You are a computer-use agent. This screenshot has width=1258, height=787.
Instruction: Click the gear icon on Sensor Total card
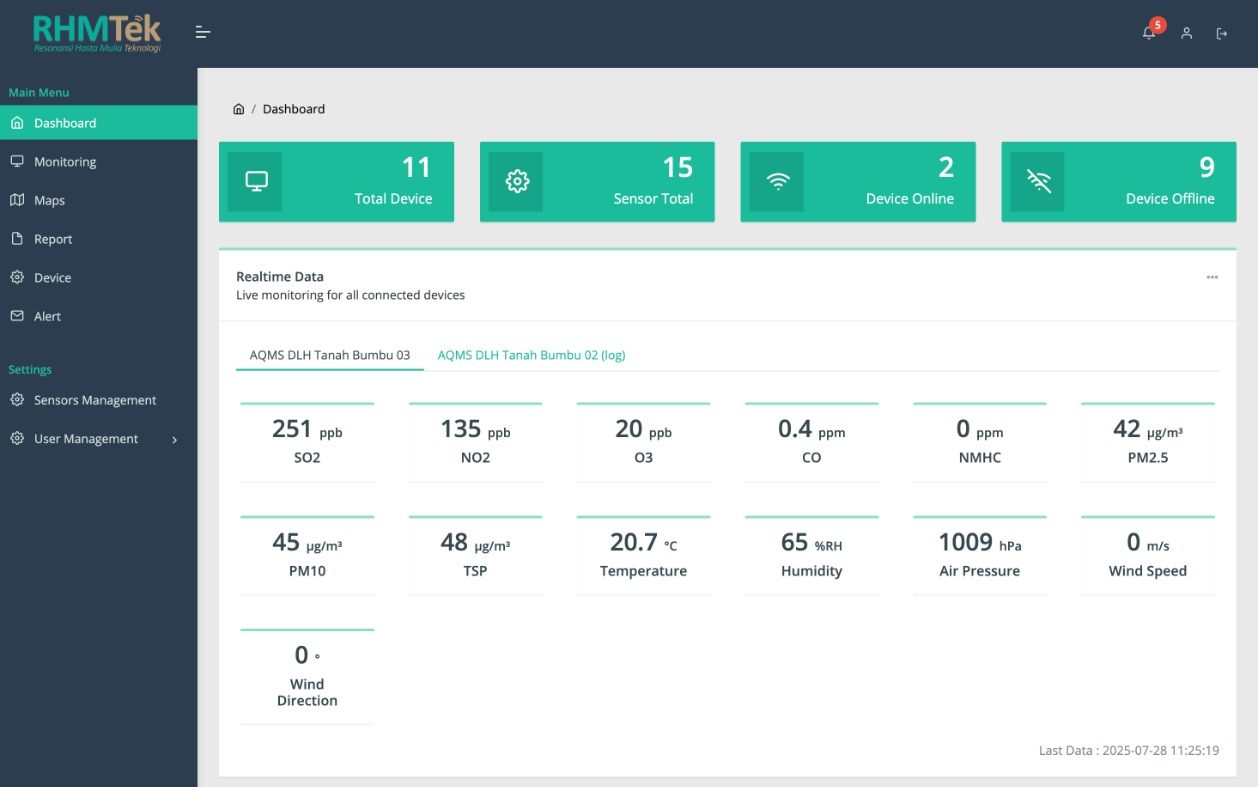point(516,181)
